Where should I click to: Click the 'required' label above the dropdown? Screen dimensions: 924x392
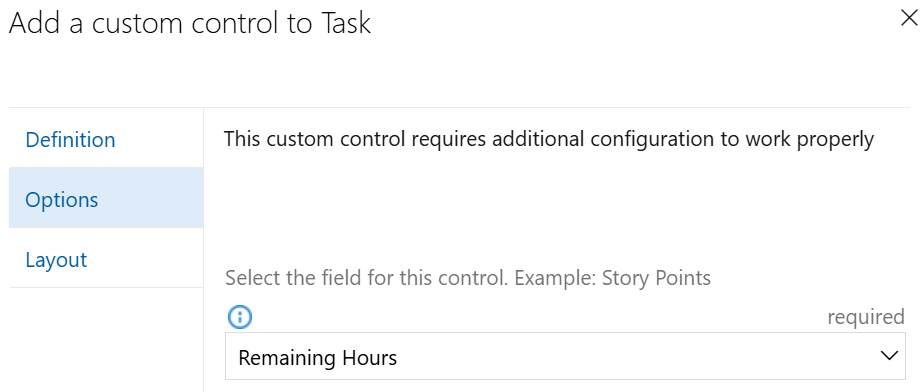click(x=866, y=317)
